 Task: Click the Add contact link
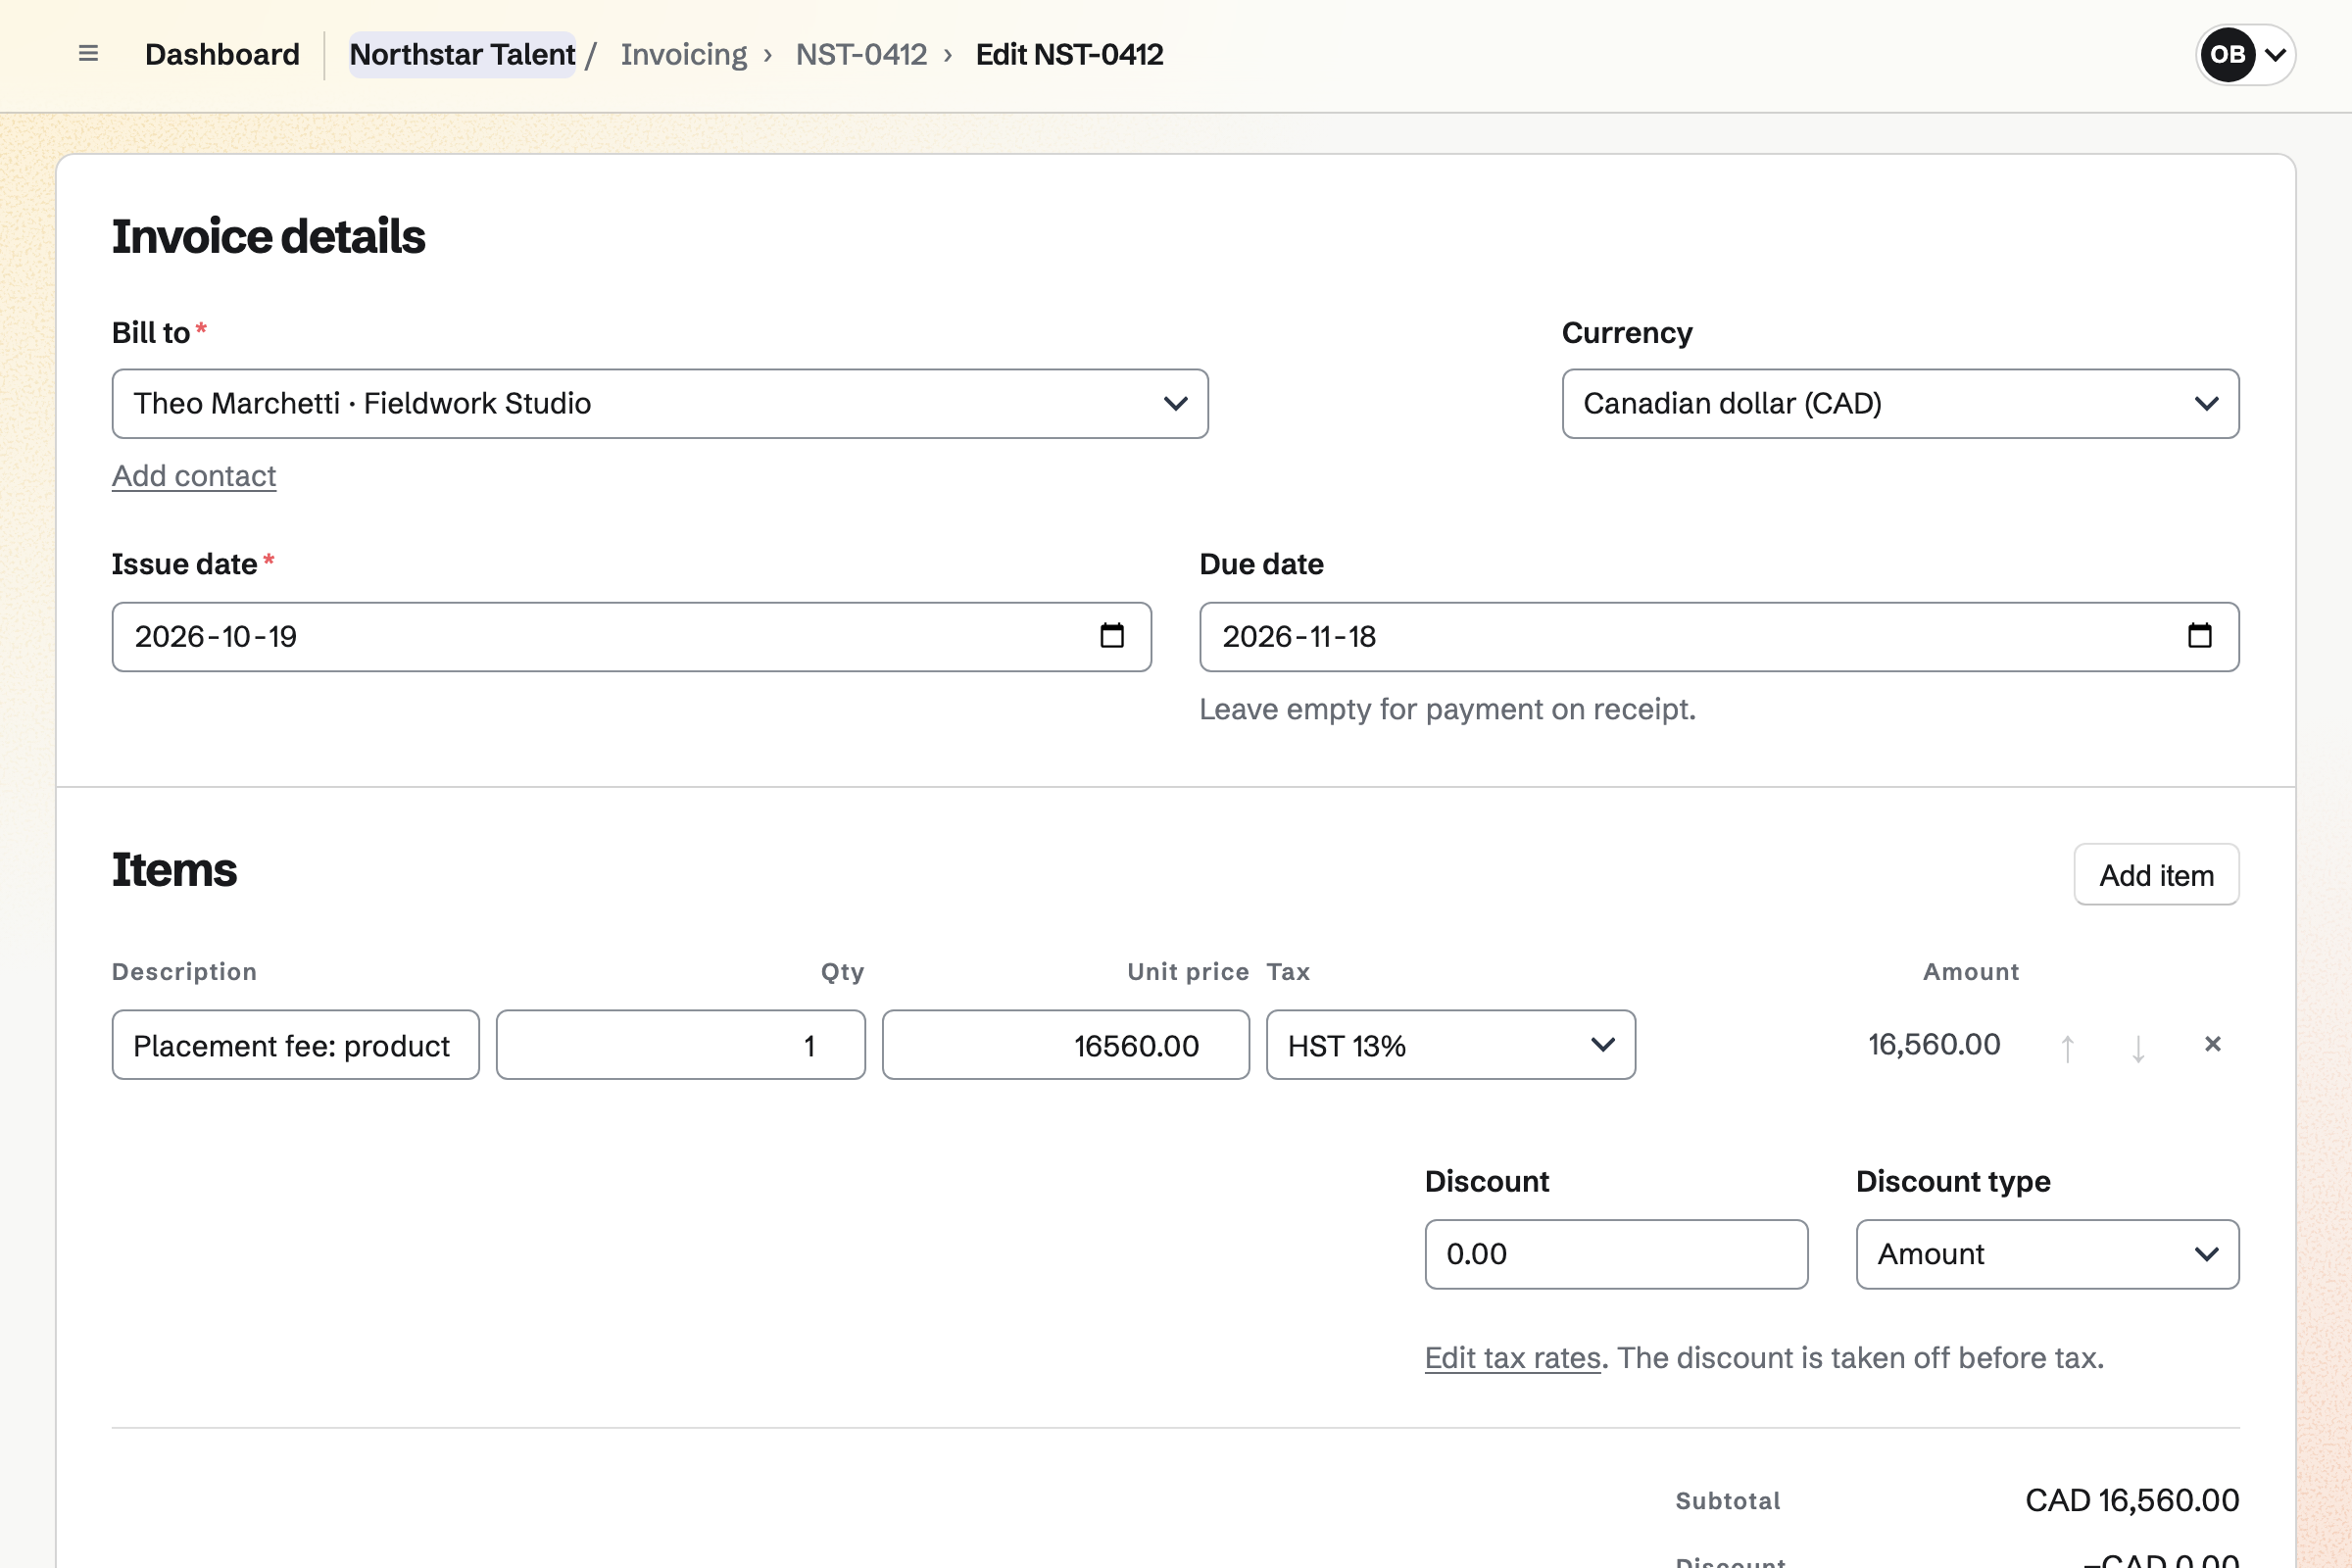click(194, 476)
